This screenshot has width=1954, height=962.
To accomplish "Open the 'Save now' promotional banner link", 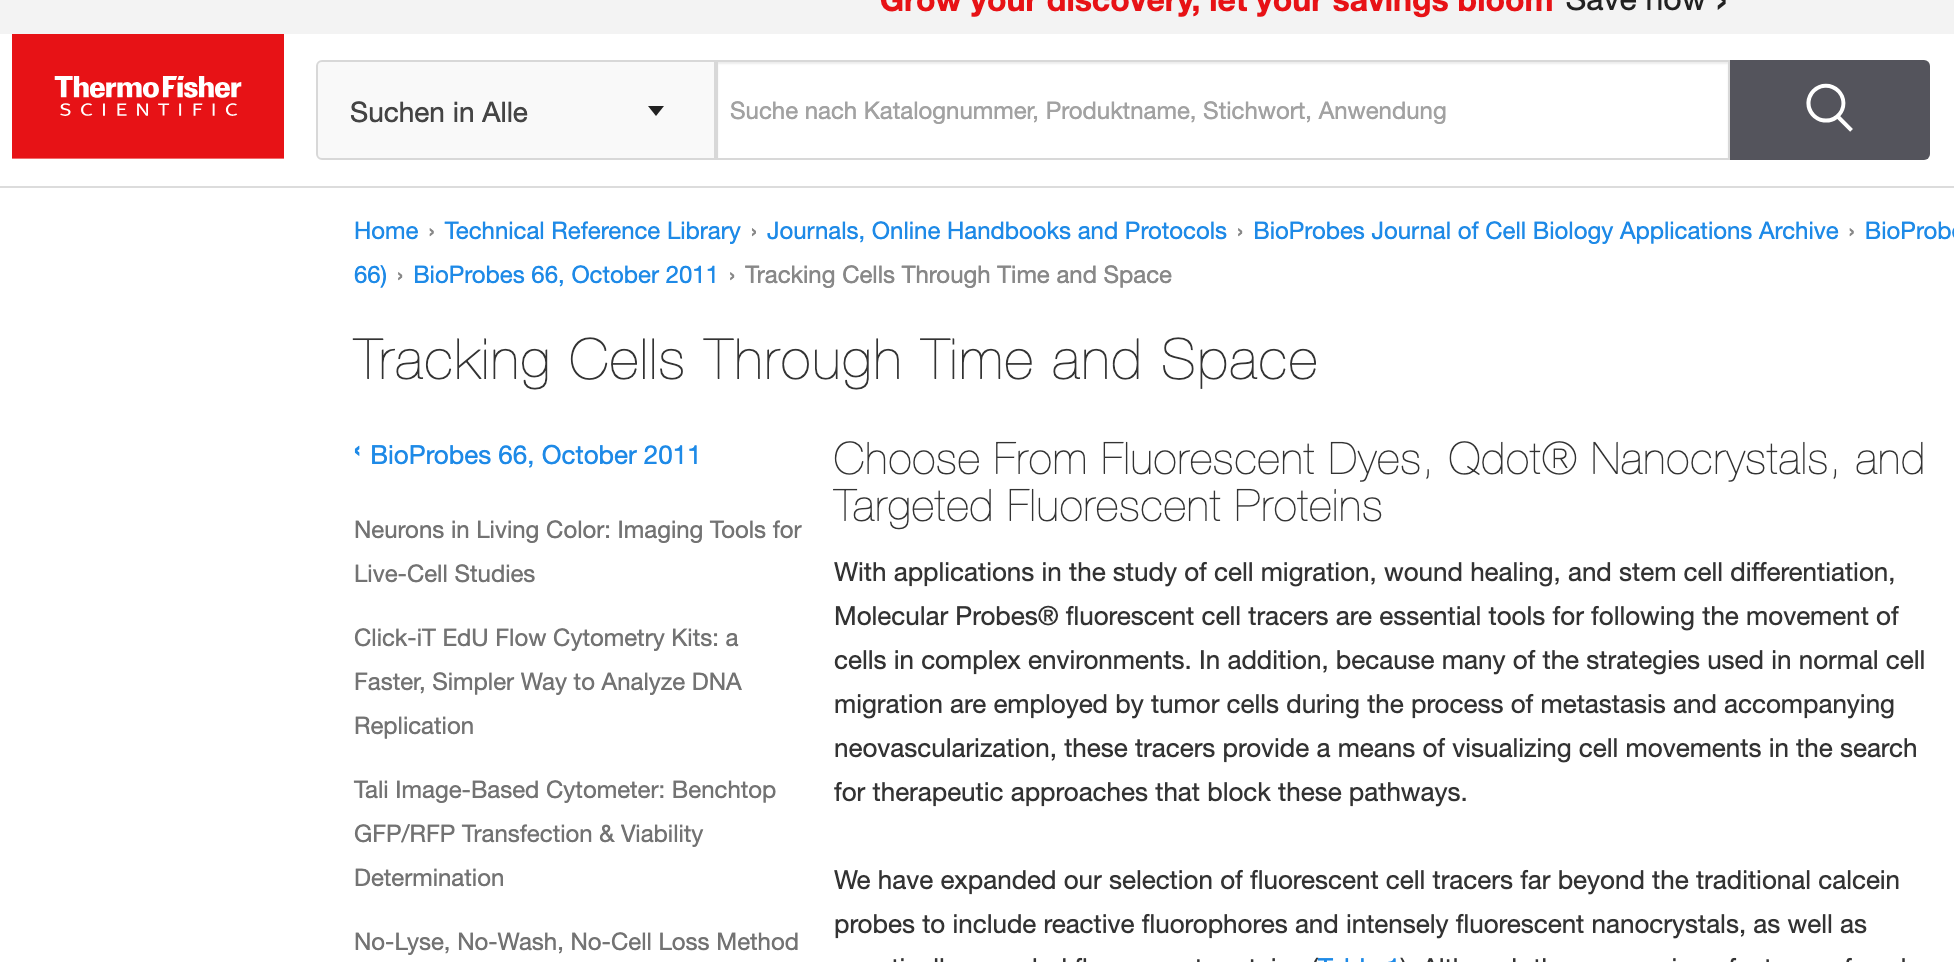I will pos(1646,5).
